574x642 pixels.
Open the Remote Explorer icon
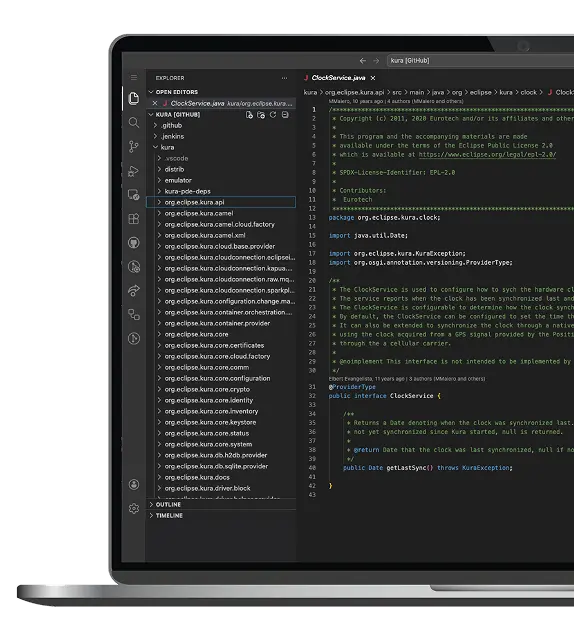133,194
